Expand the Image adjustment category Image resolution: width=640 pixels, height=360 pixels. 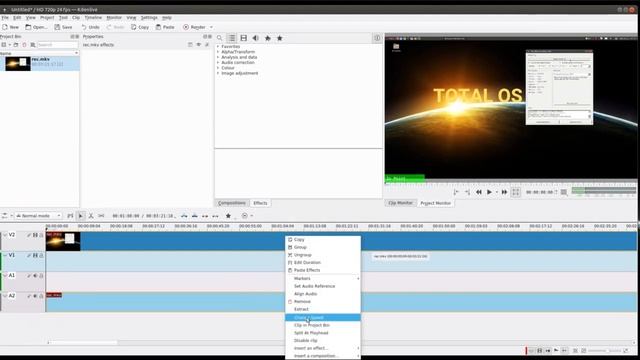[x=218, y=73]
